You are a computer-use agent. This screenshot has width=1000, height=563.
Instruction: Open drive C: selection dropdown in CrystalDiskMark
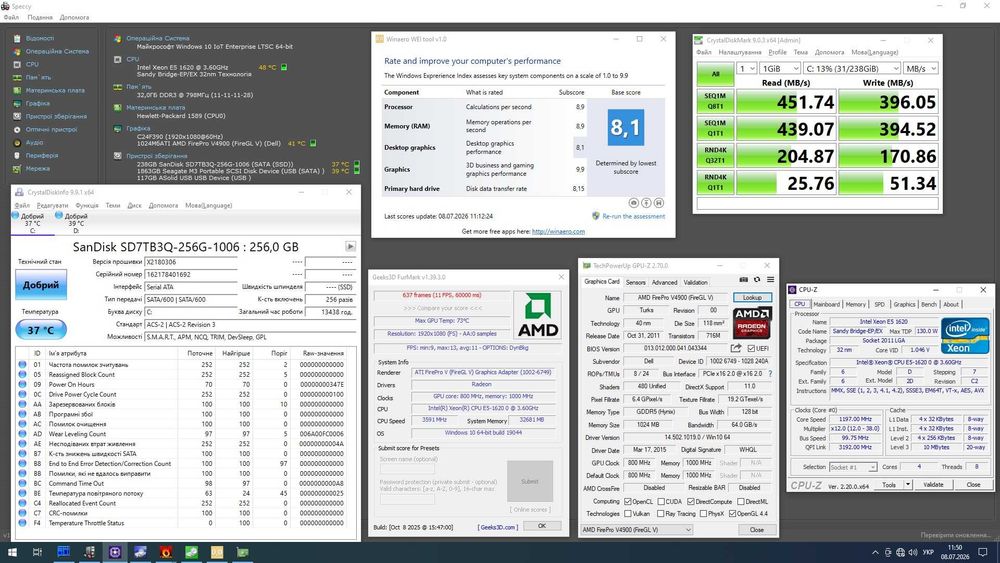click(x=851, y=68)
